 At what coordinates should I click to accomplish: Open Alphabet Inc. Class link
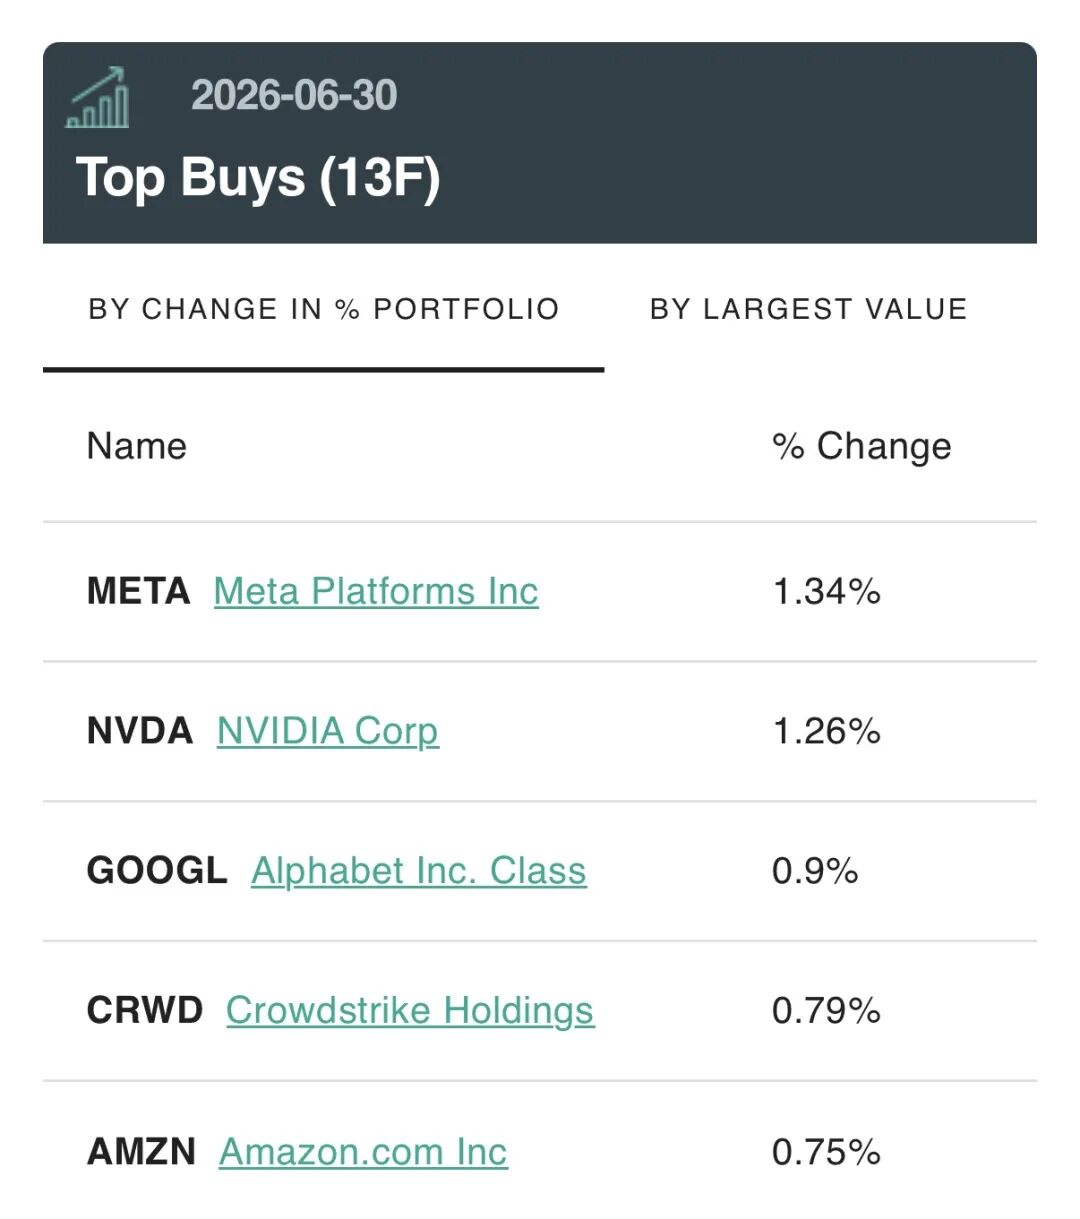419,871
